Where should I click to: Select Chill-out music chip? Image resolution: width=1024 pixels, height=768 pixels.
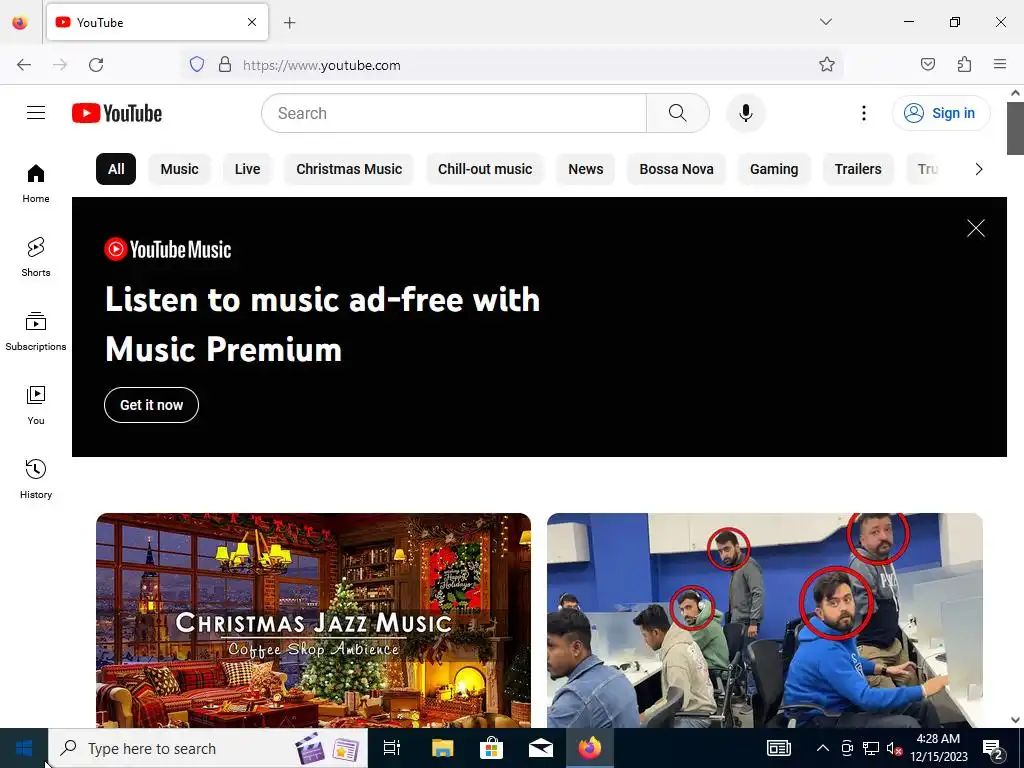(x=485, y=169)
